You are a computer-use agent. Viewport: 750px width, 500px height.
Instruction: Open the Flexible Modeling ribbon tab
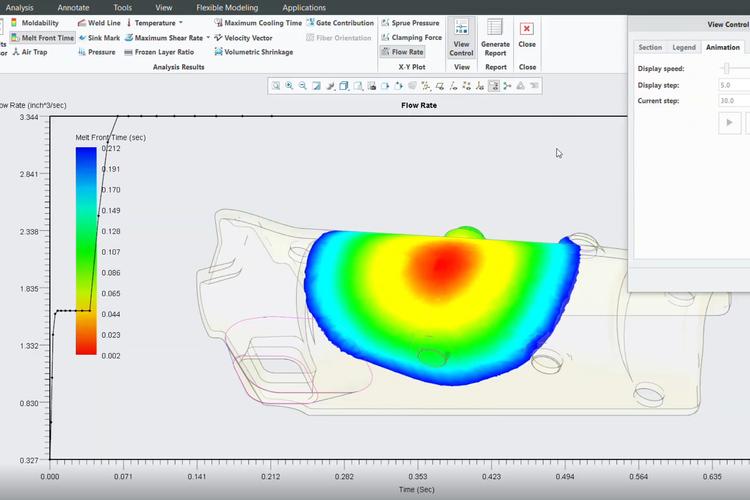coord(227,7)
